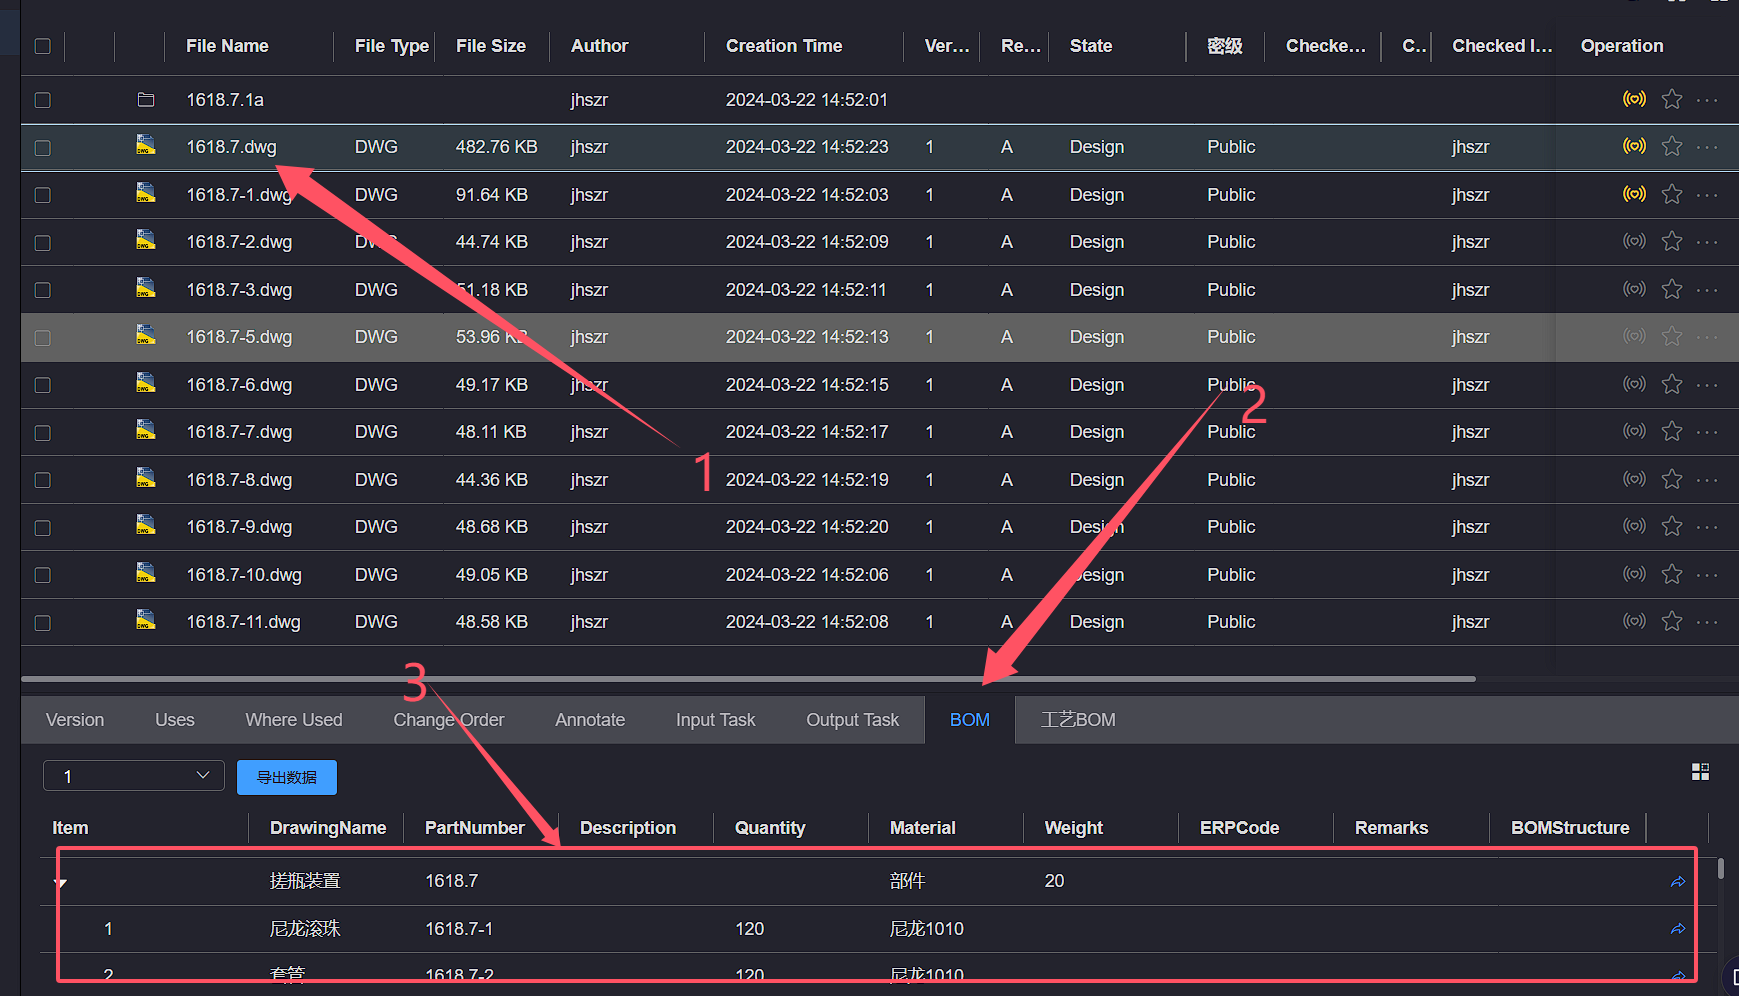Click the 导出数据 export button
This screenshot has width=1739, height=996.
click(287, 777)
